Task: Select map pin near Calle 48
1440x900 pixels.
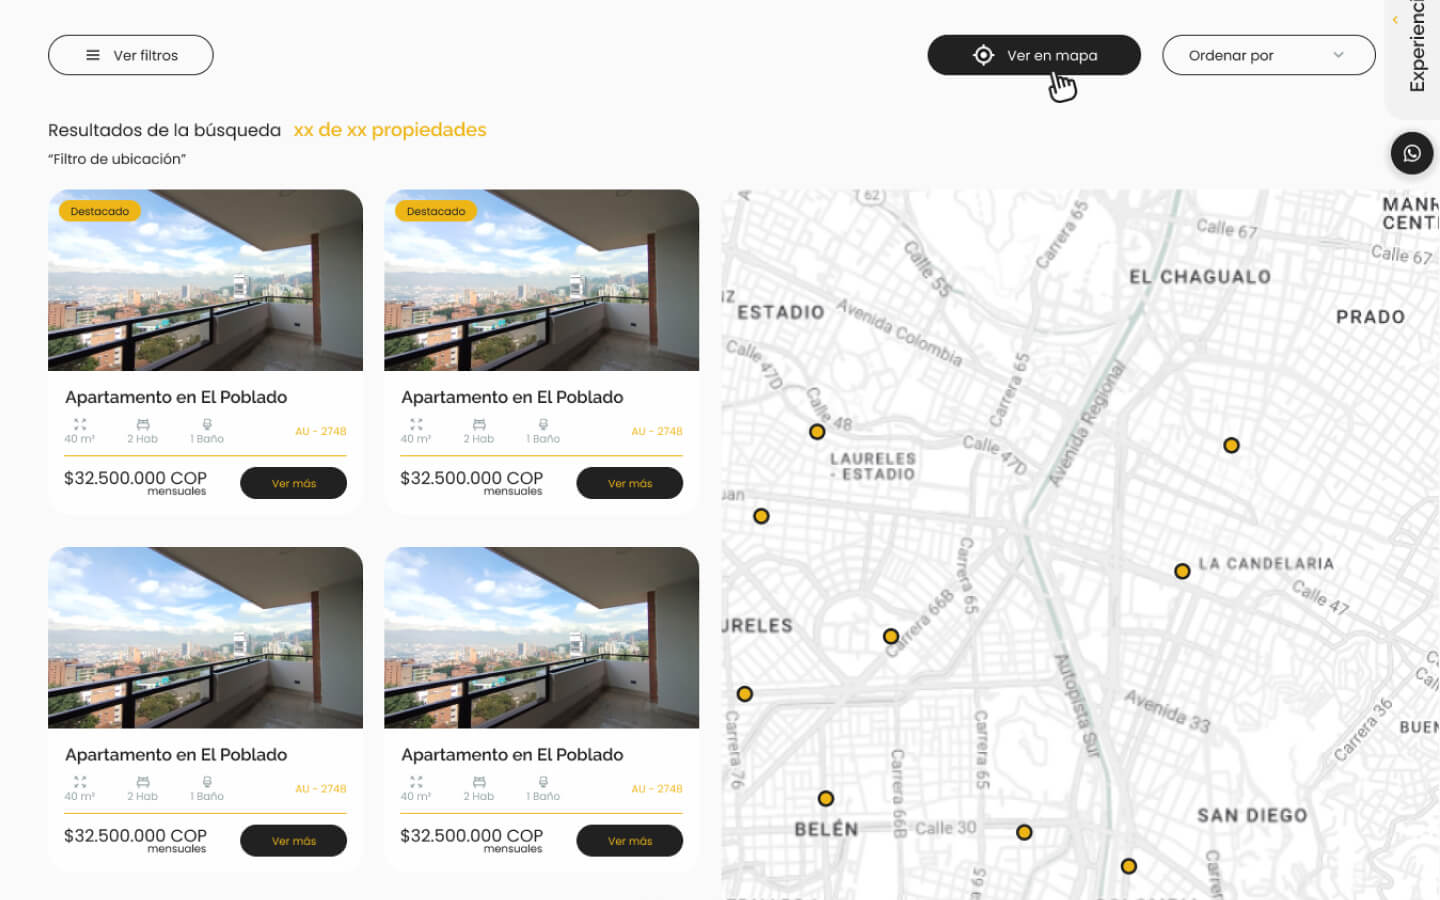Action: (x=817, y=432)
